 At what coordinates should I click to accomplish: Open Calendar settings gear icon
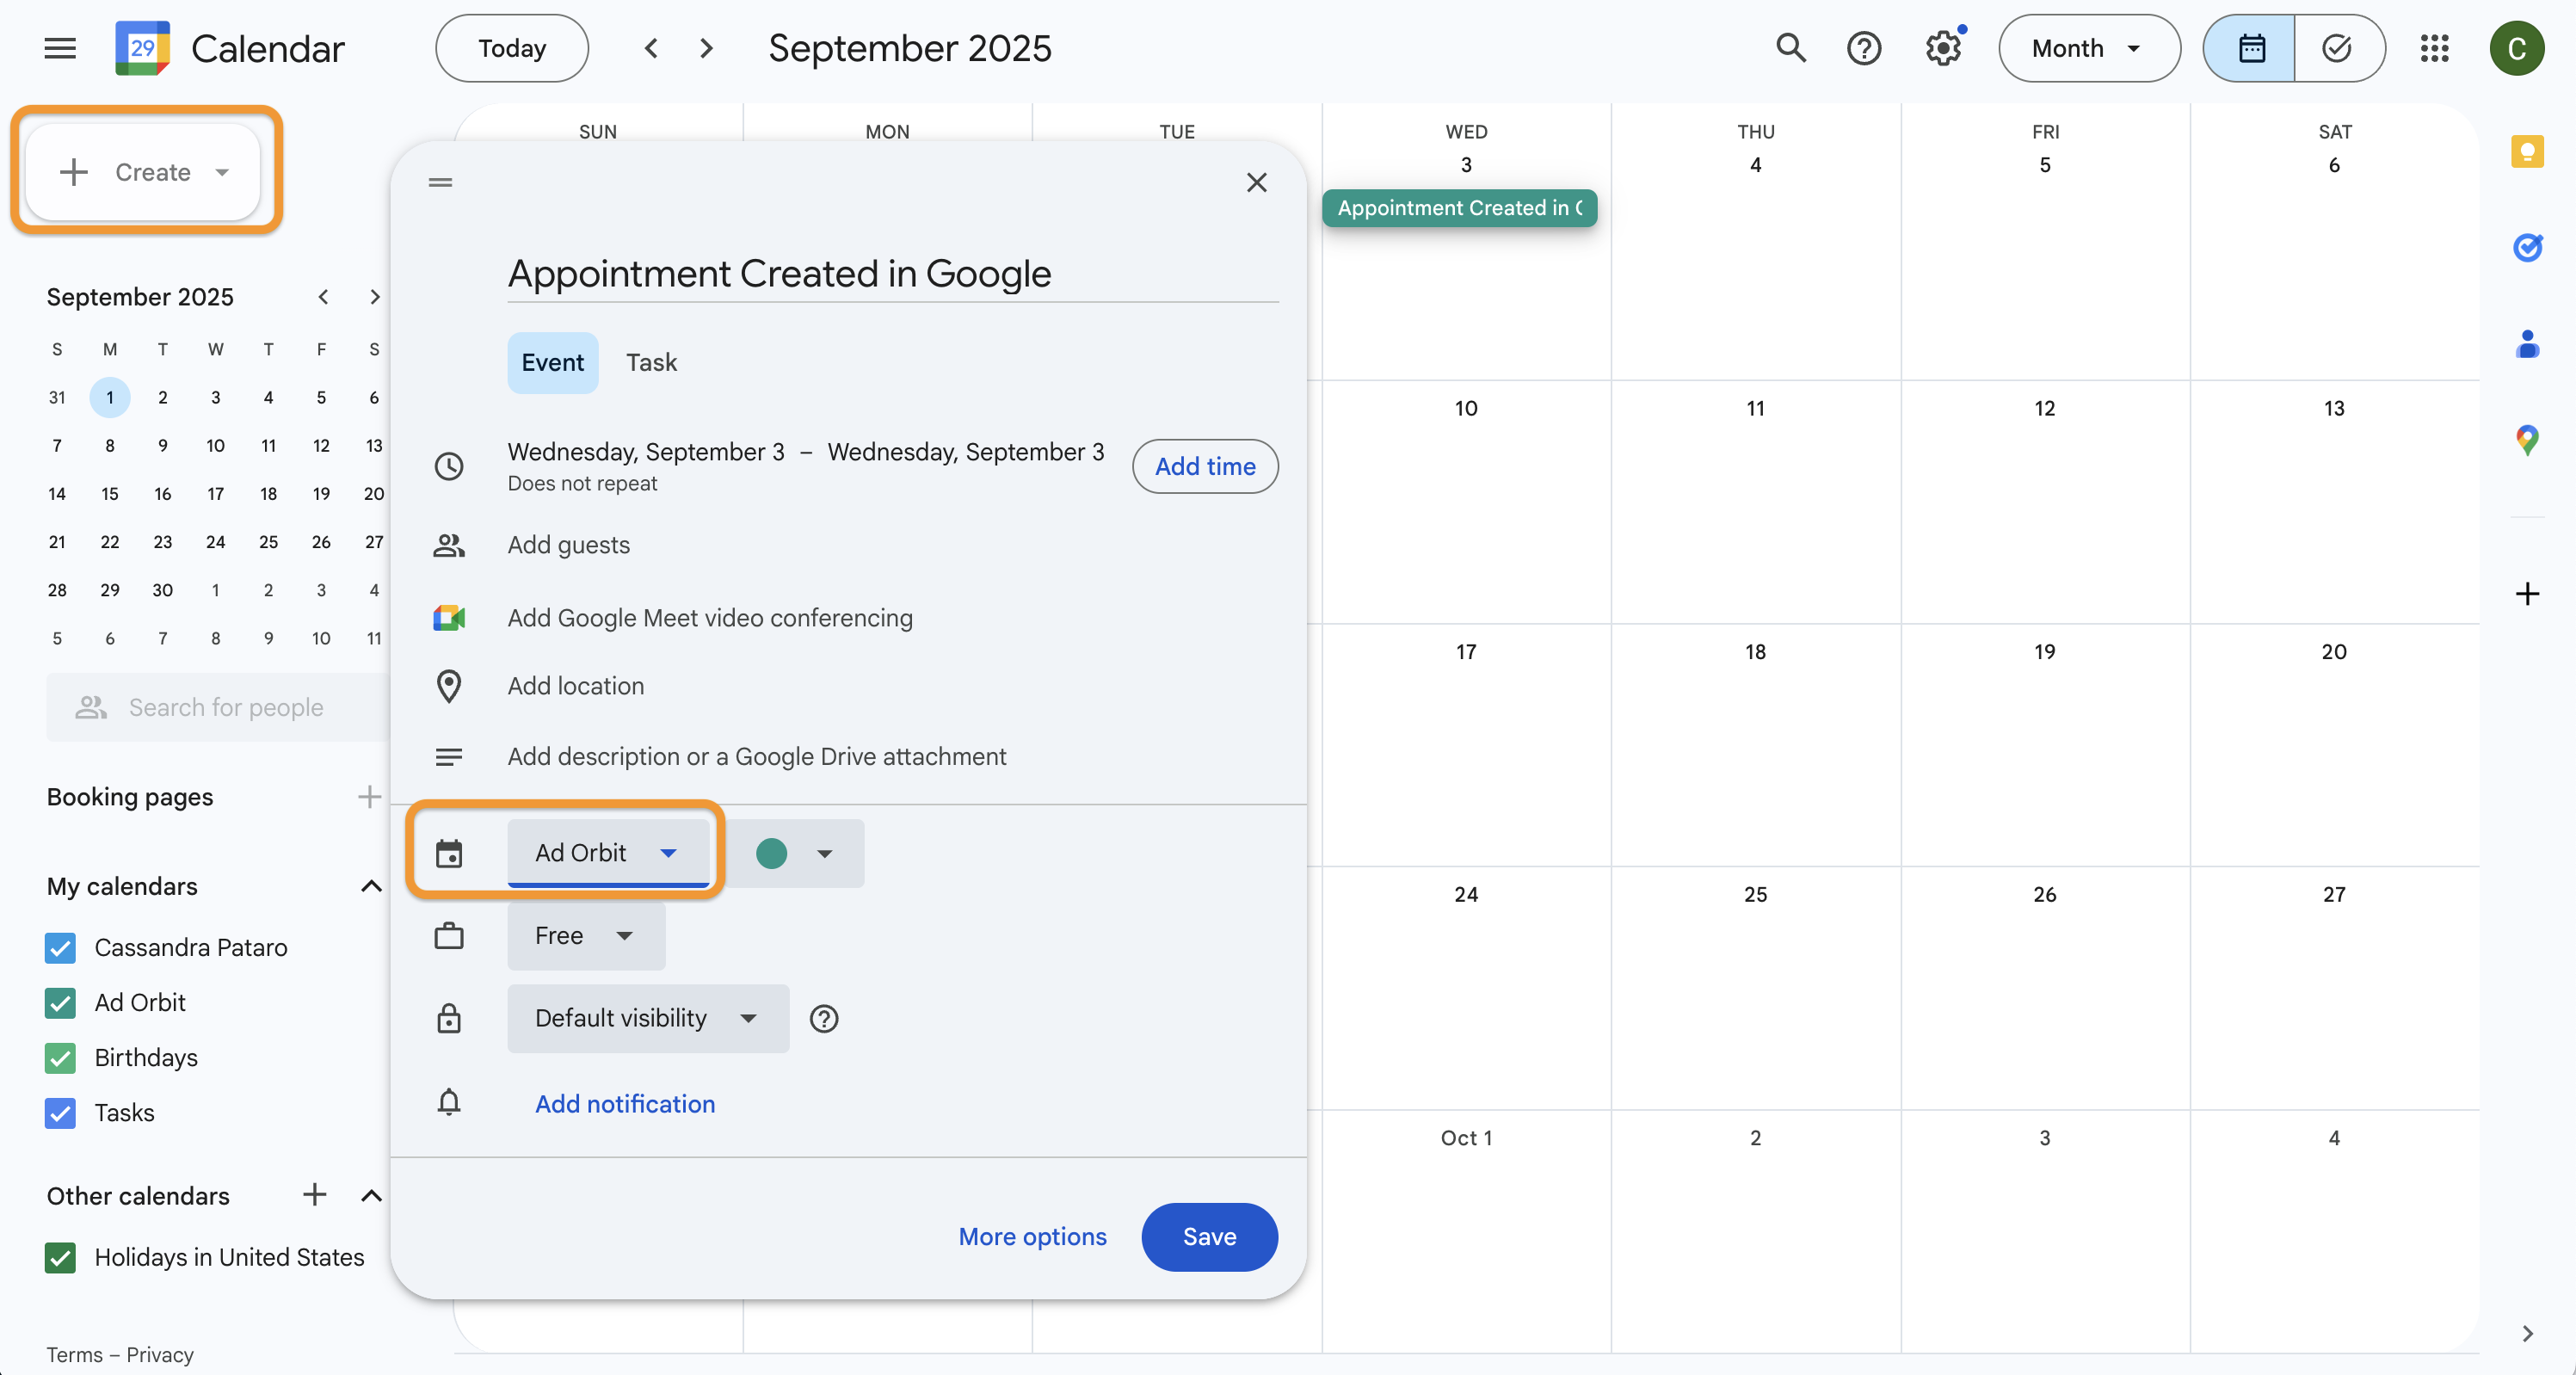click(x=1942, y=48)
